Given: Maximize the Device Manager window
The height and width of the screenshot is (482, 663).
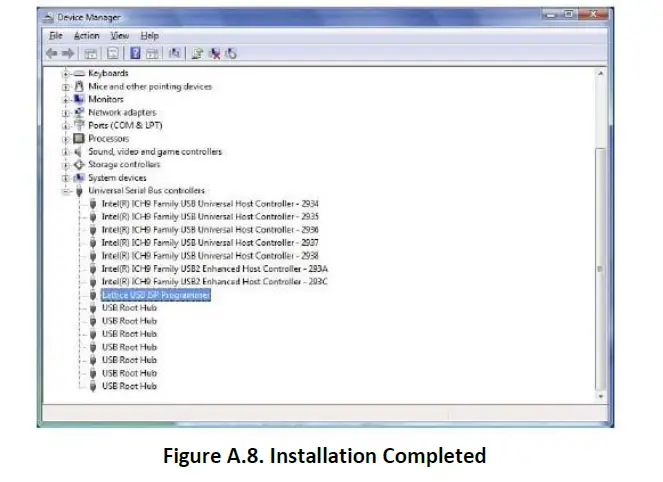Looking at the screenshot, I should tap(569, 15).
